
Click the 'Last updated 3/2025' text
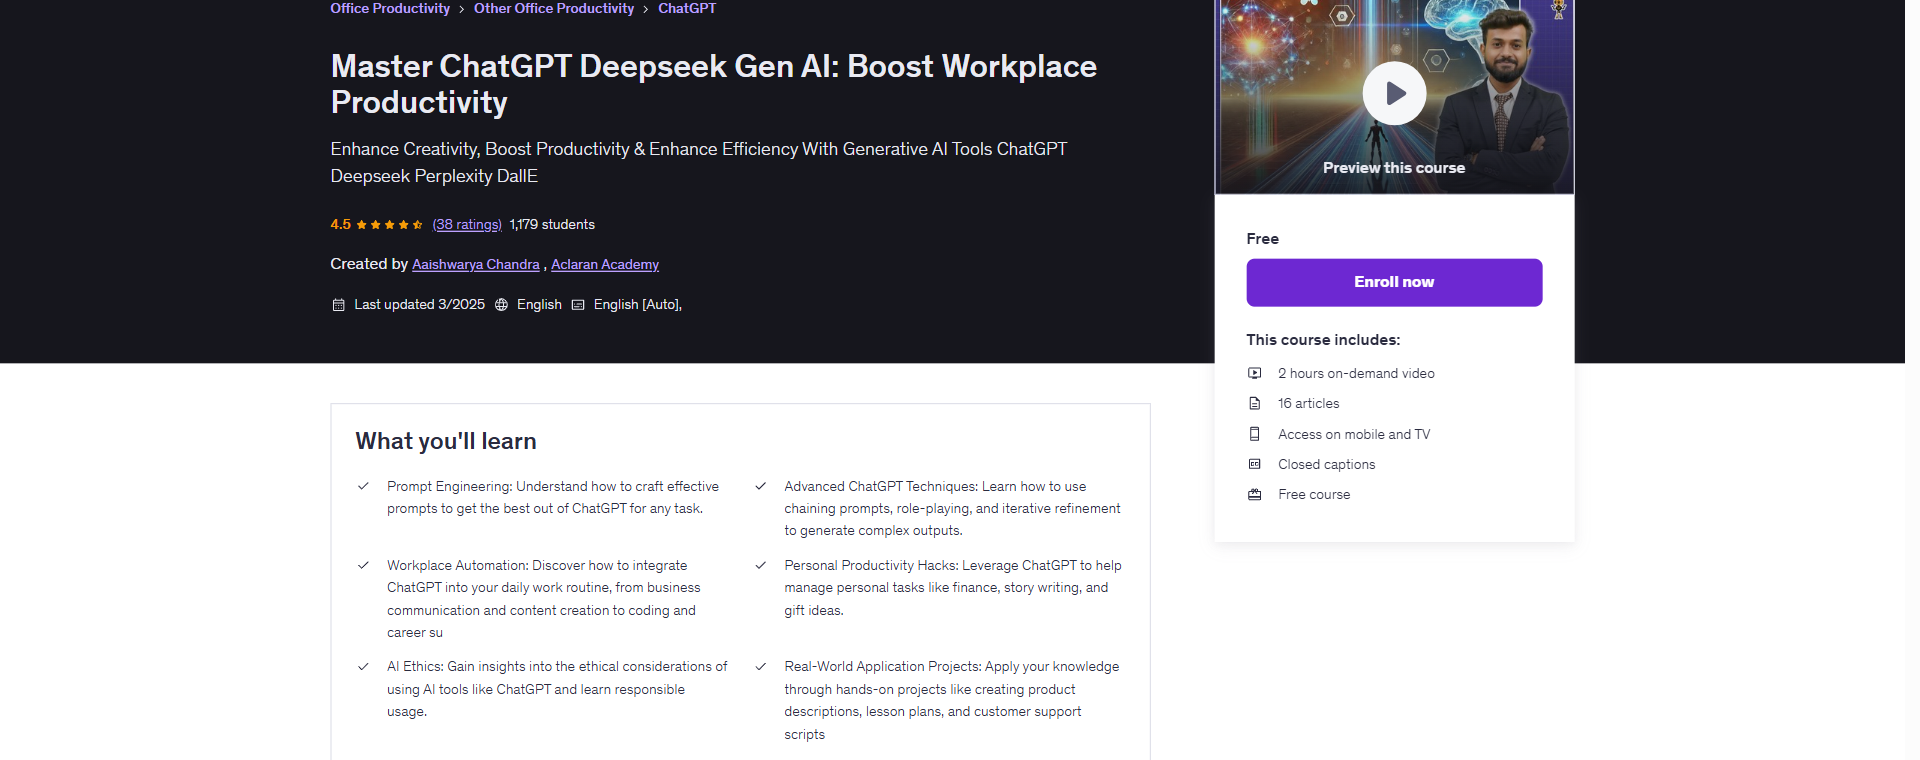coord(419,304)
